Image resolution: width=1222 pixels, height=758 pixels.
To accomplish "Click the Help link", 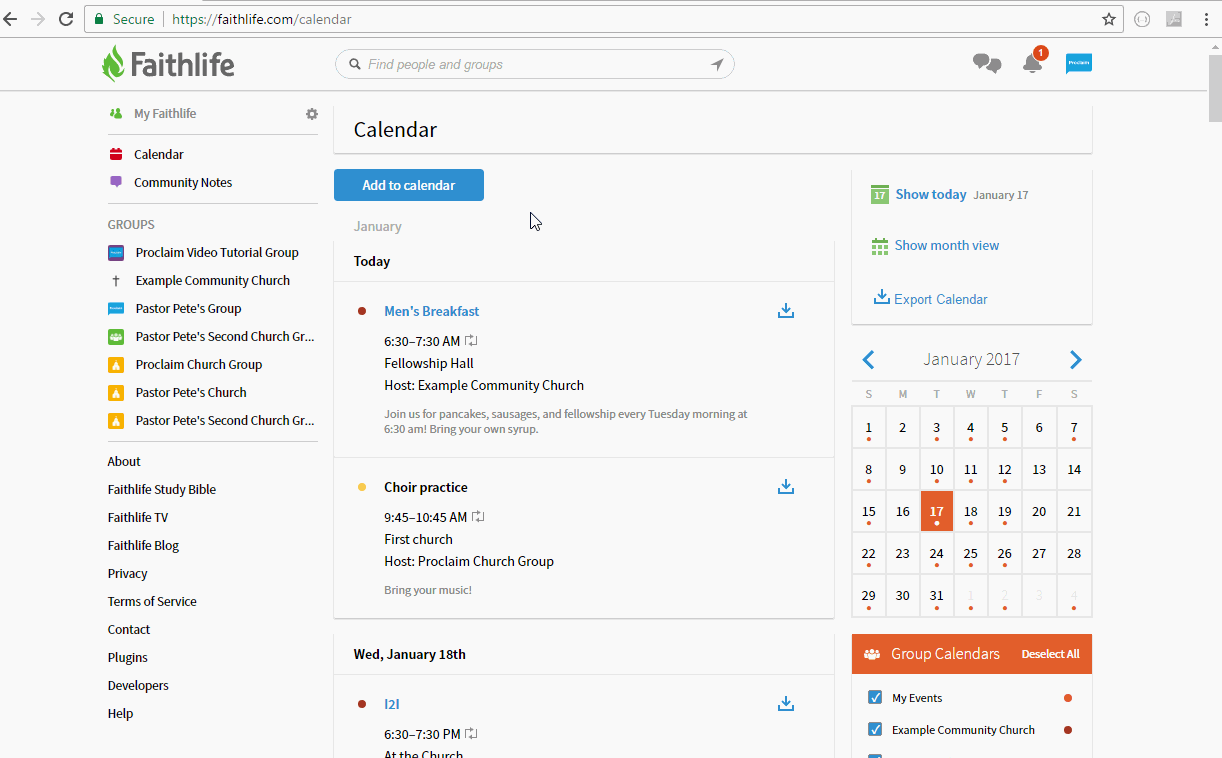I will point(120,714).
